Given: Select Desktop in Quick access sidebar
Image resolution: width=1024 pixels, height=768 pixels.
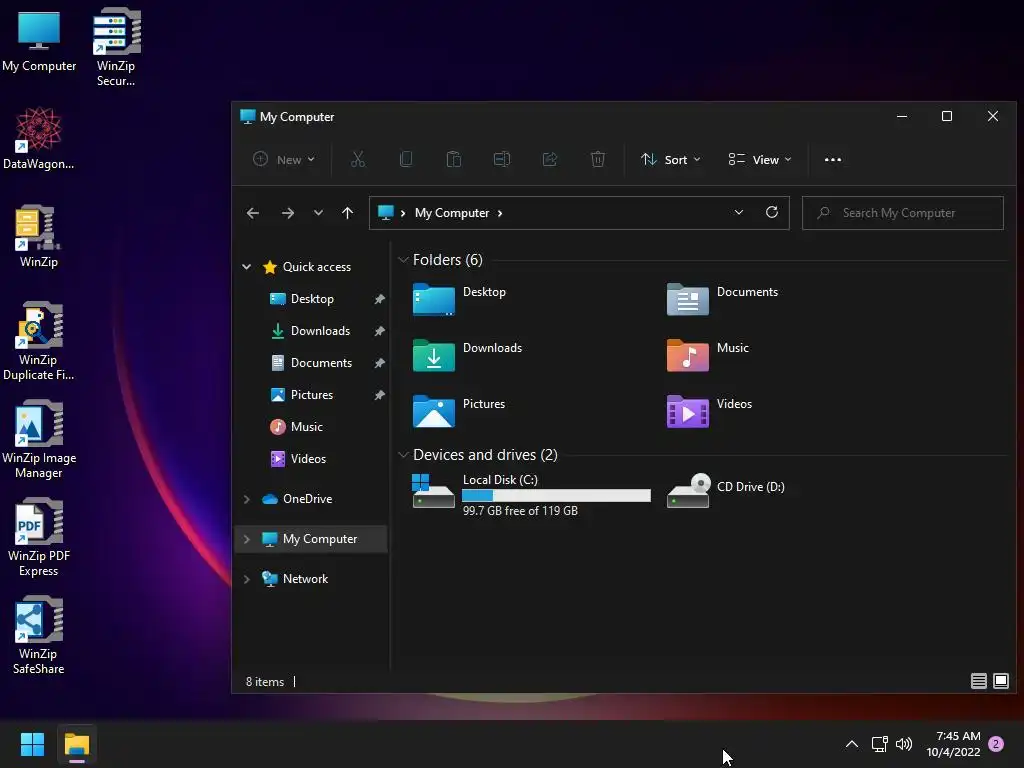Looking at the screenshot, I should click(312, 299).
